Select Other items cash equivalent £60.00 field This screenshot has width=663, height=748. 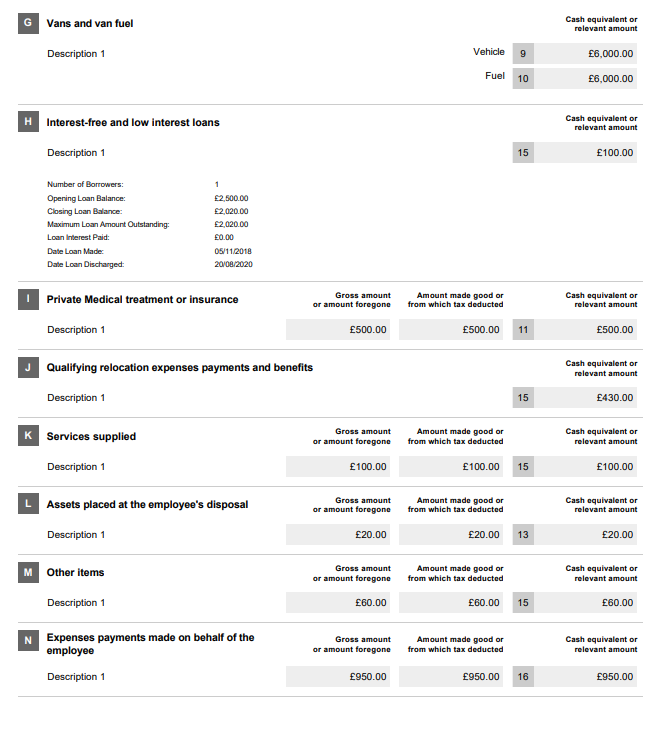pos(585,603)
